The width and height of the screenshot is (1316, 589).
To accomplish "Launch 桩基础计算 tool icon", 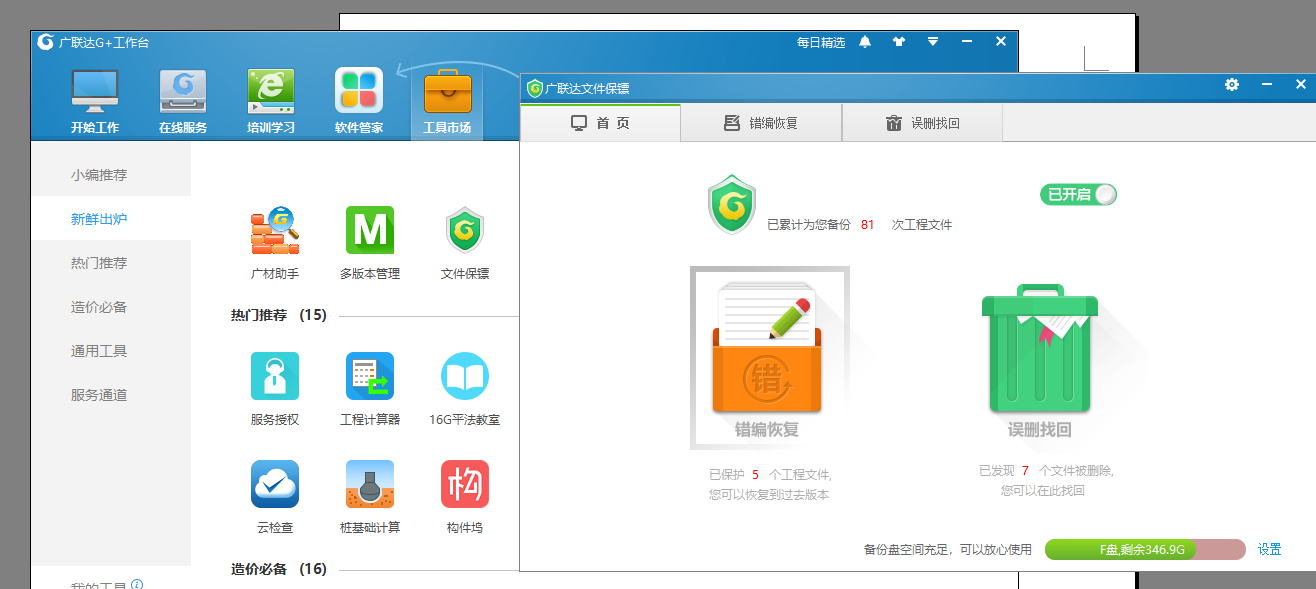I will pos(370,484).
